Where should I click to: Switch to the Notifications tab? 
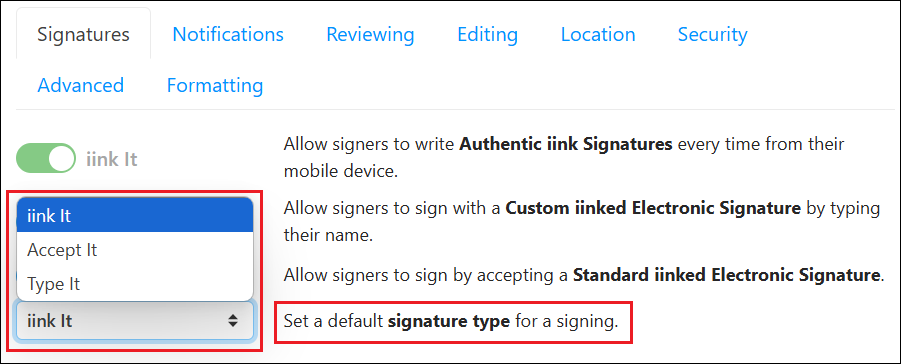click(x=228, y=35)
